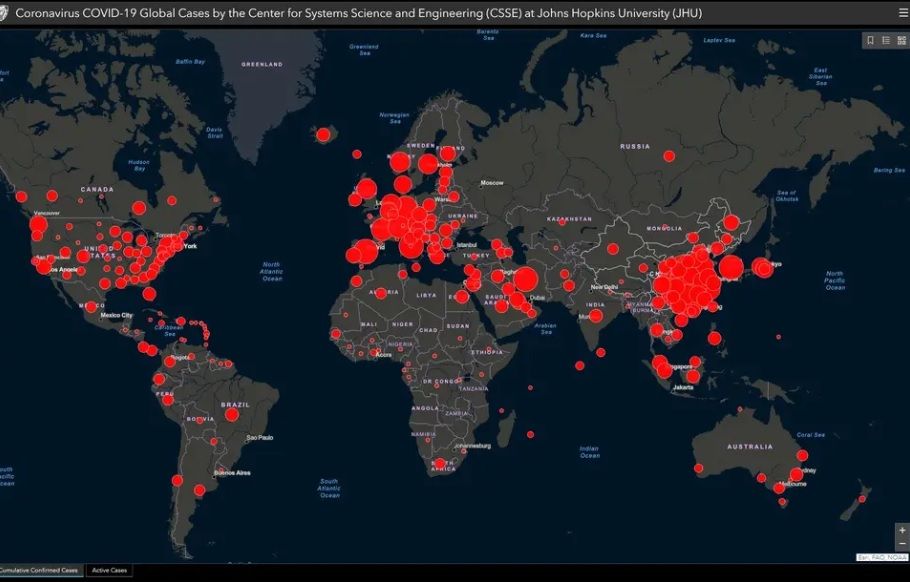The width and height of the screenshot is (910, 582).
Task: Select the red marker in western Australia
Action: point(699,468)
